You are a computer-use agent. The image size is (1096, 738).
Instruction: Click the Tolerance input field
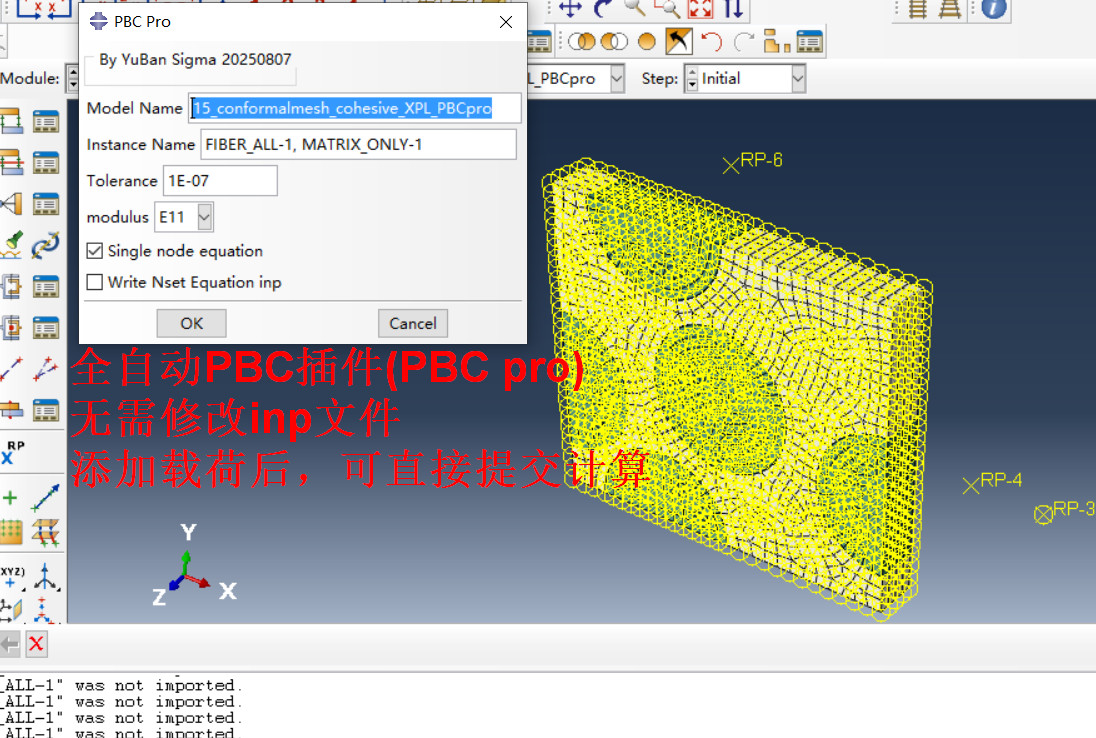tap(220, 181)
